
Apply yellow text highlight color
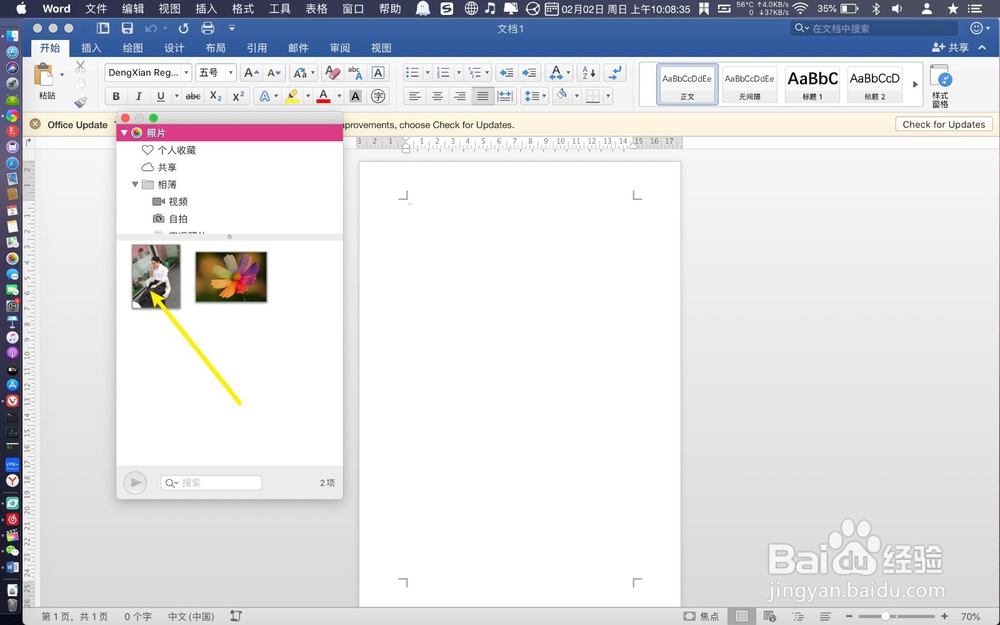[x=292, y=96]
